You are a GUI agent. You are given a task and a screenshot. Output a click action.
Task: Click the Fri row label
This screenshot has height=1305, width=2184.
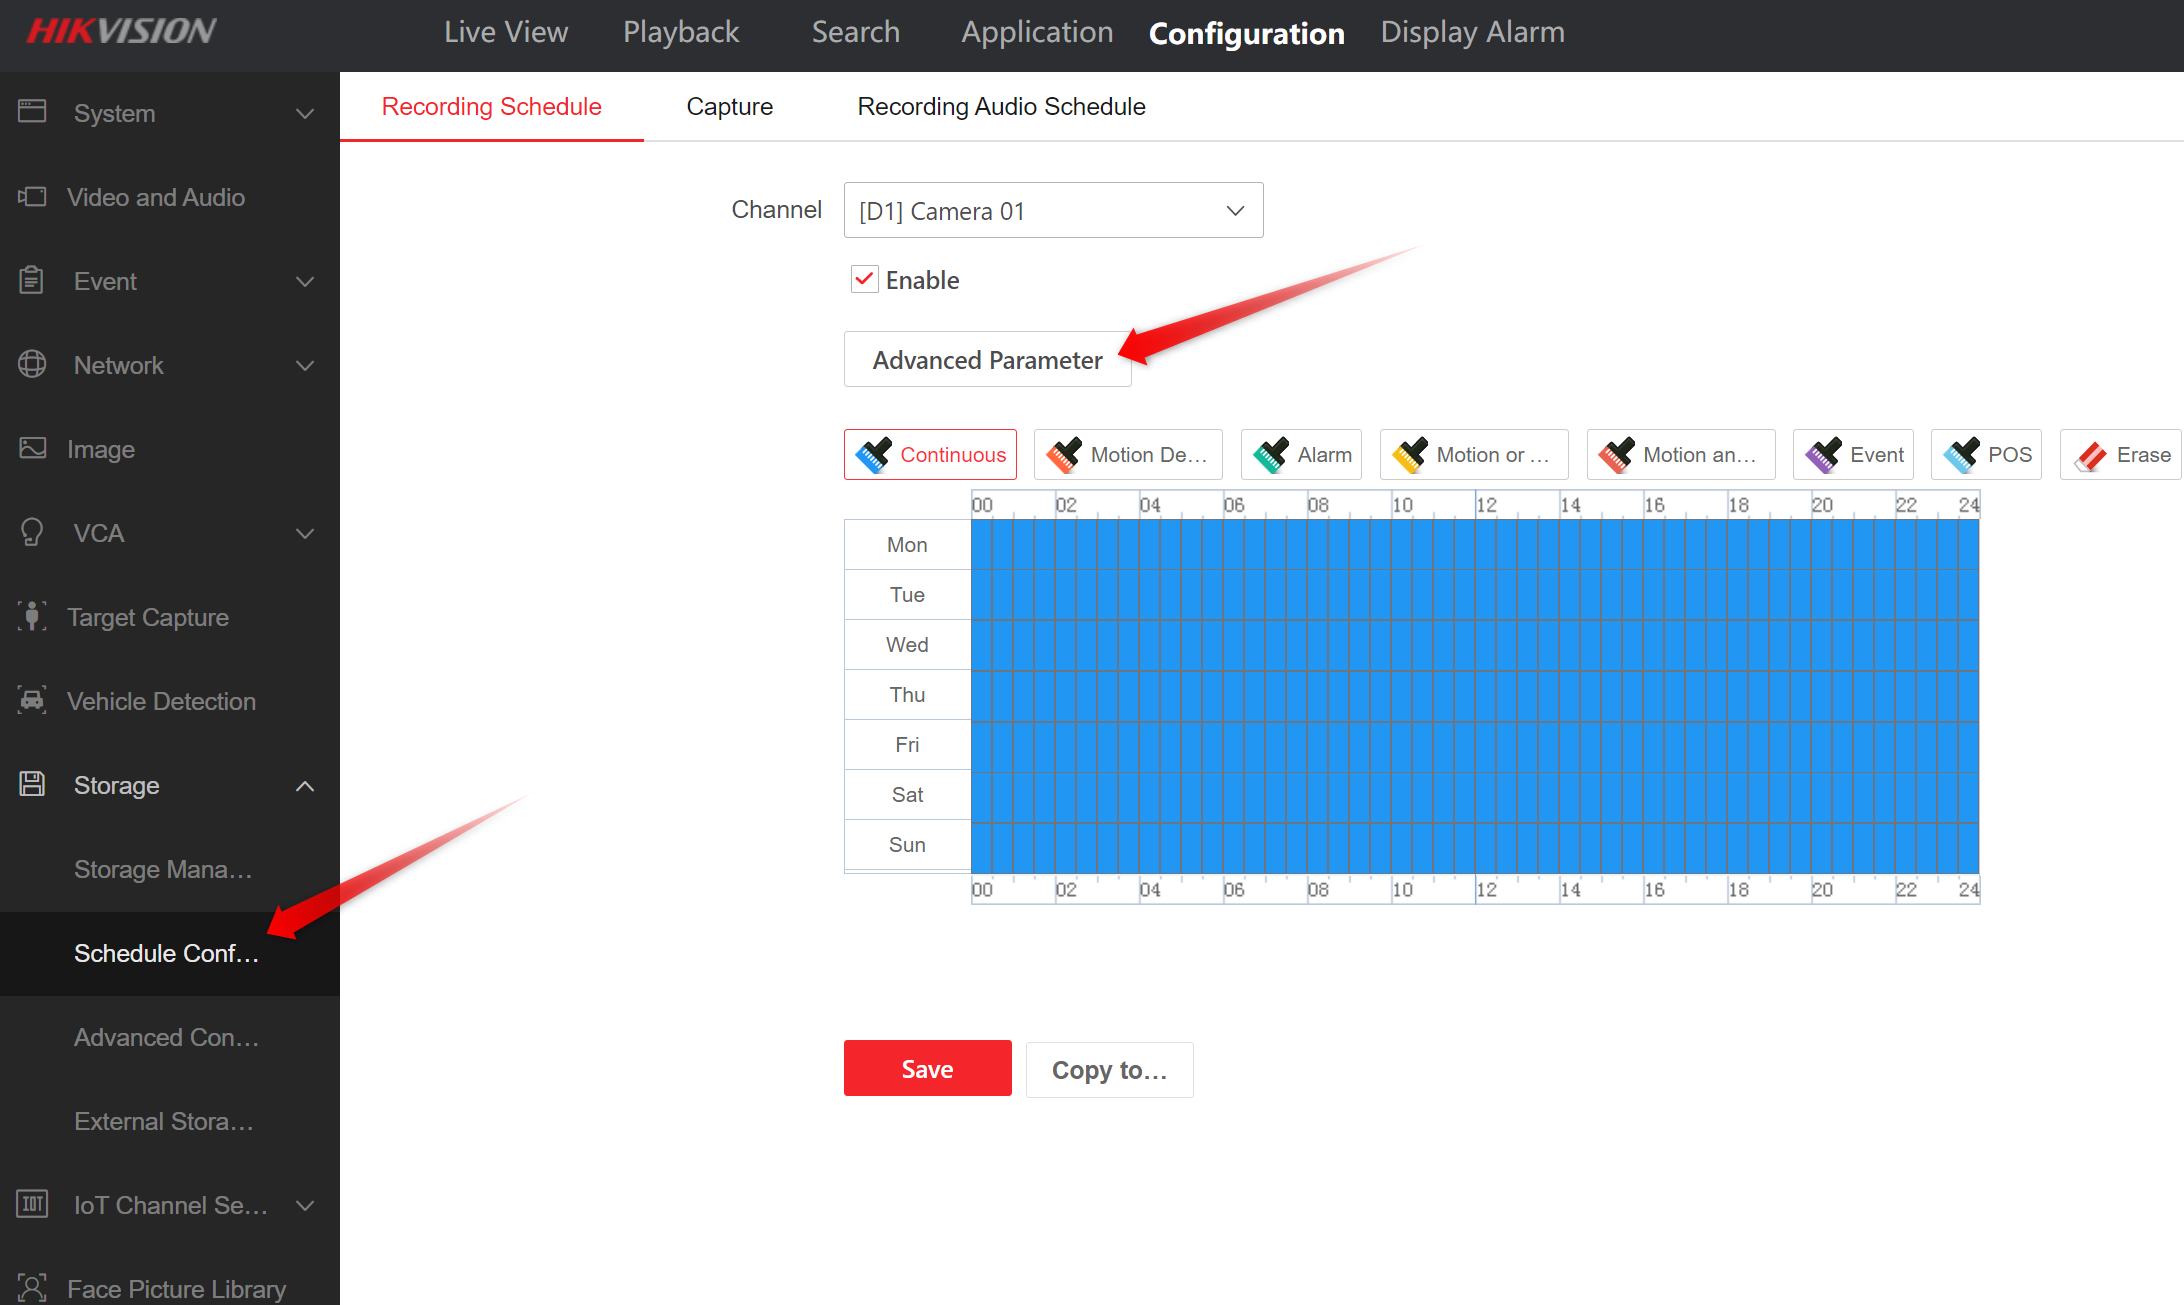point(907,745)
